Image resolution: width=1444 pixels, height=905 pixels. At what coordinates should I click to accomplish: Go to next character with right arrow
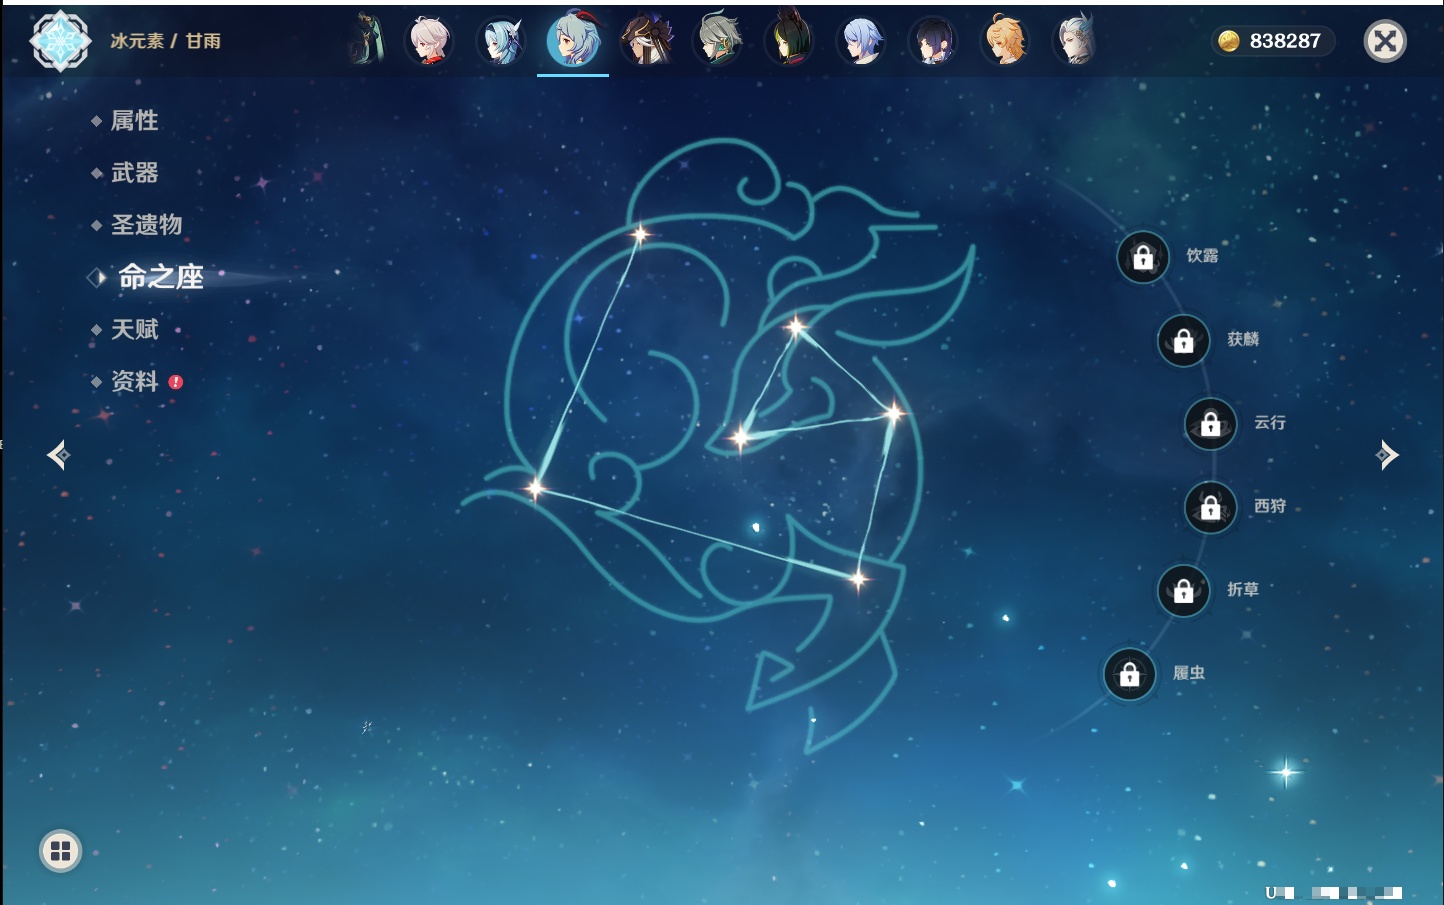tap(1387, 455)
